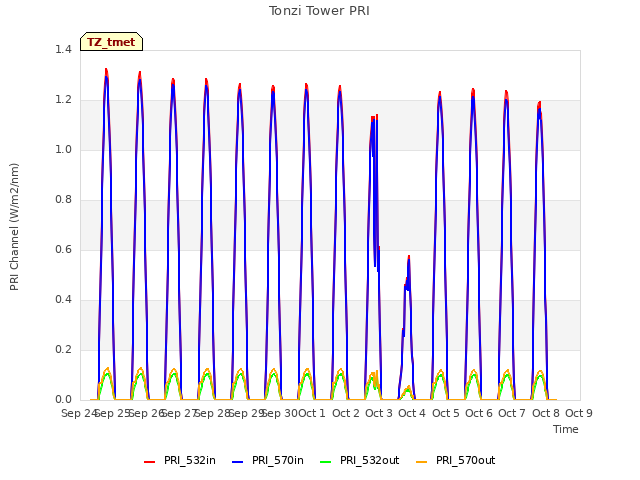Viewport: 640px width, 480px height.
Task: Toggle the PRI_570out legend entry
Action: pos(456,460)
